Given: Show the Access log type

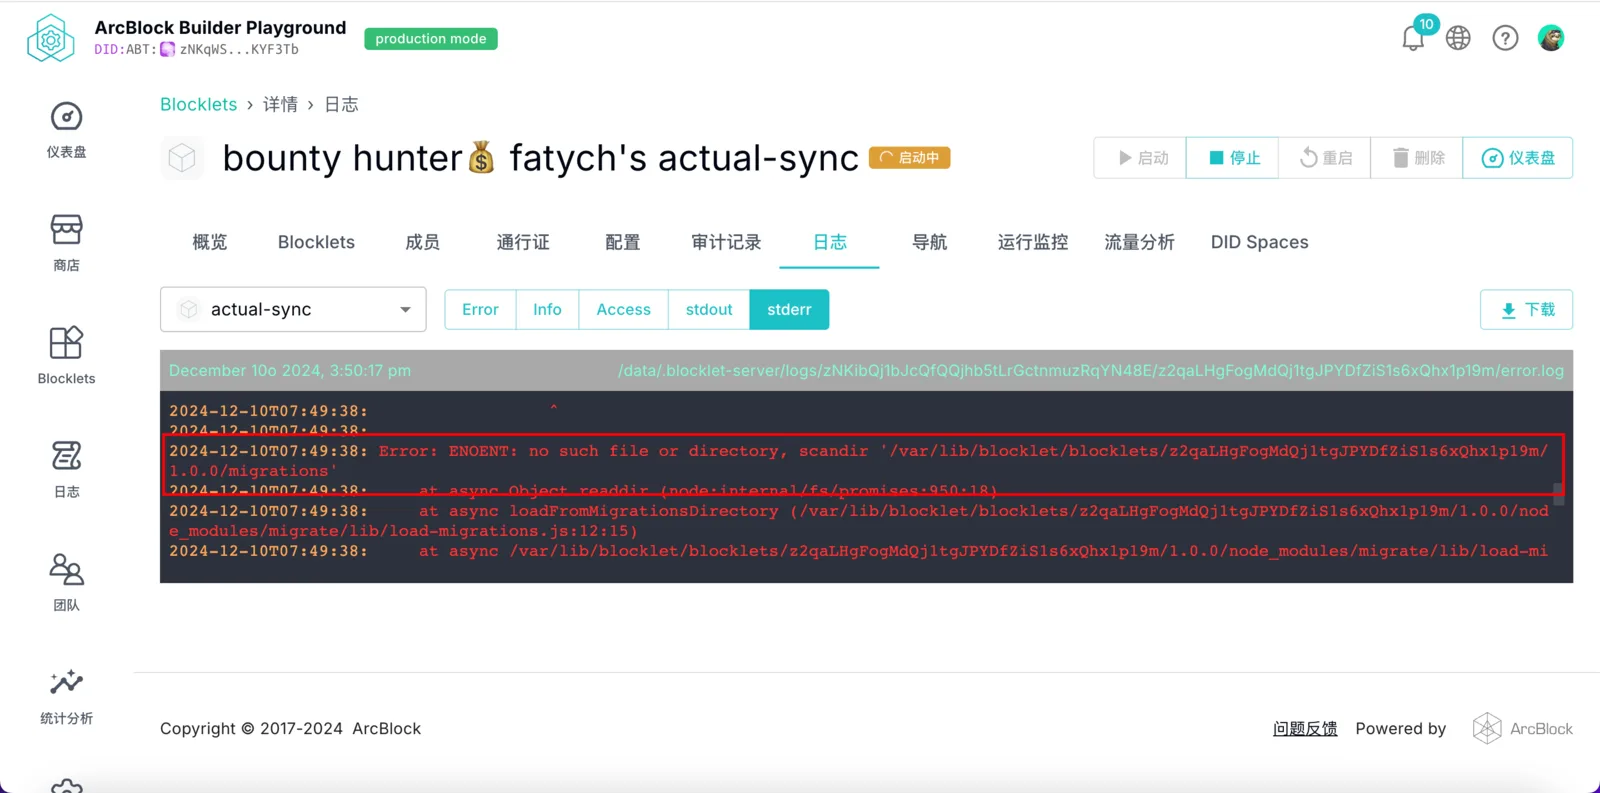Looking at the screenshot, I should [x=623, y=310].
